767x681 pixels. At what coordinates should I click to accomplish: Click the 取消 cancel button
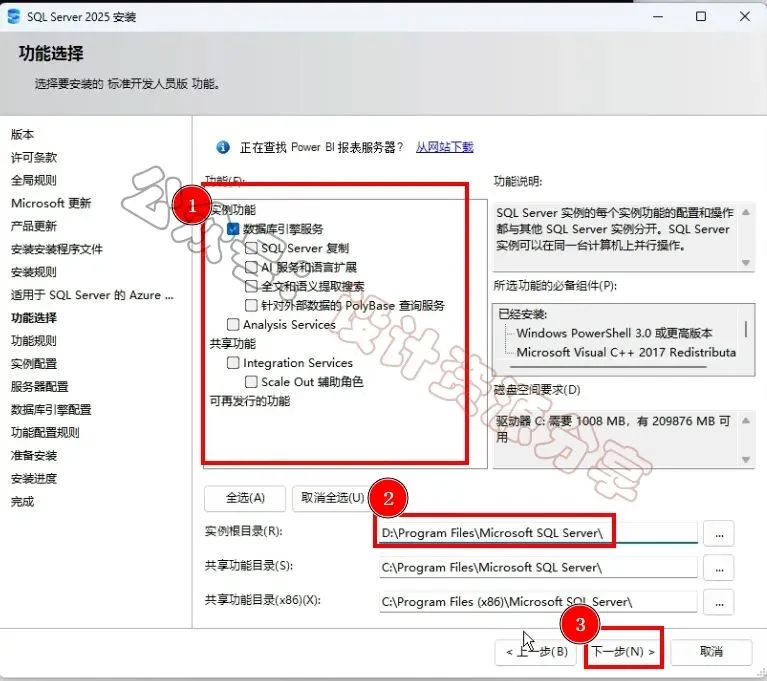click(x=711, y=652)
